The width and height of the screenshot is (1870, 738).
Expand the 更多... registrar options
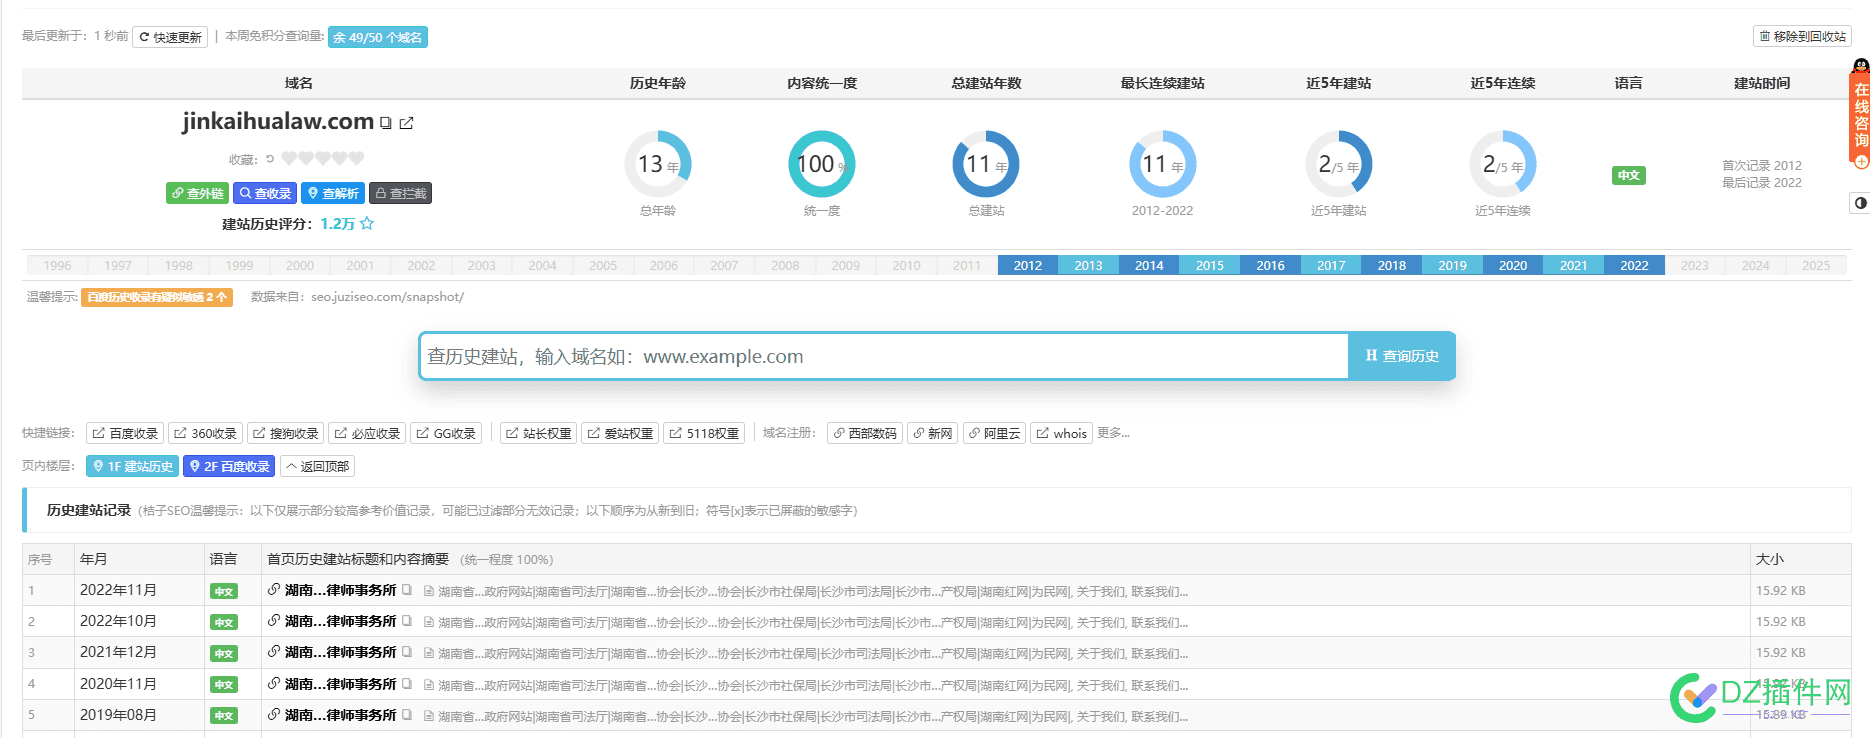(x=1113, y=432)
